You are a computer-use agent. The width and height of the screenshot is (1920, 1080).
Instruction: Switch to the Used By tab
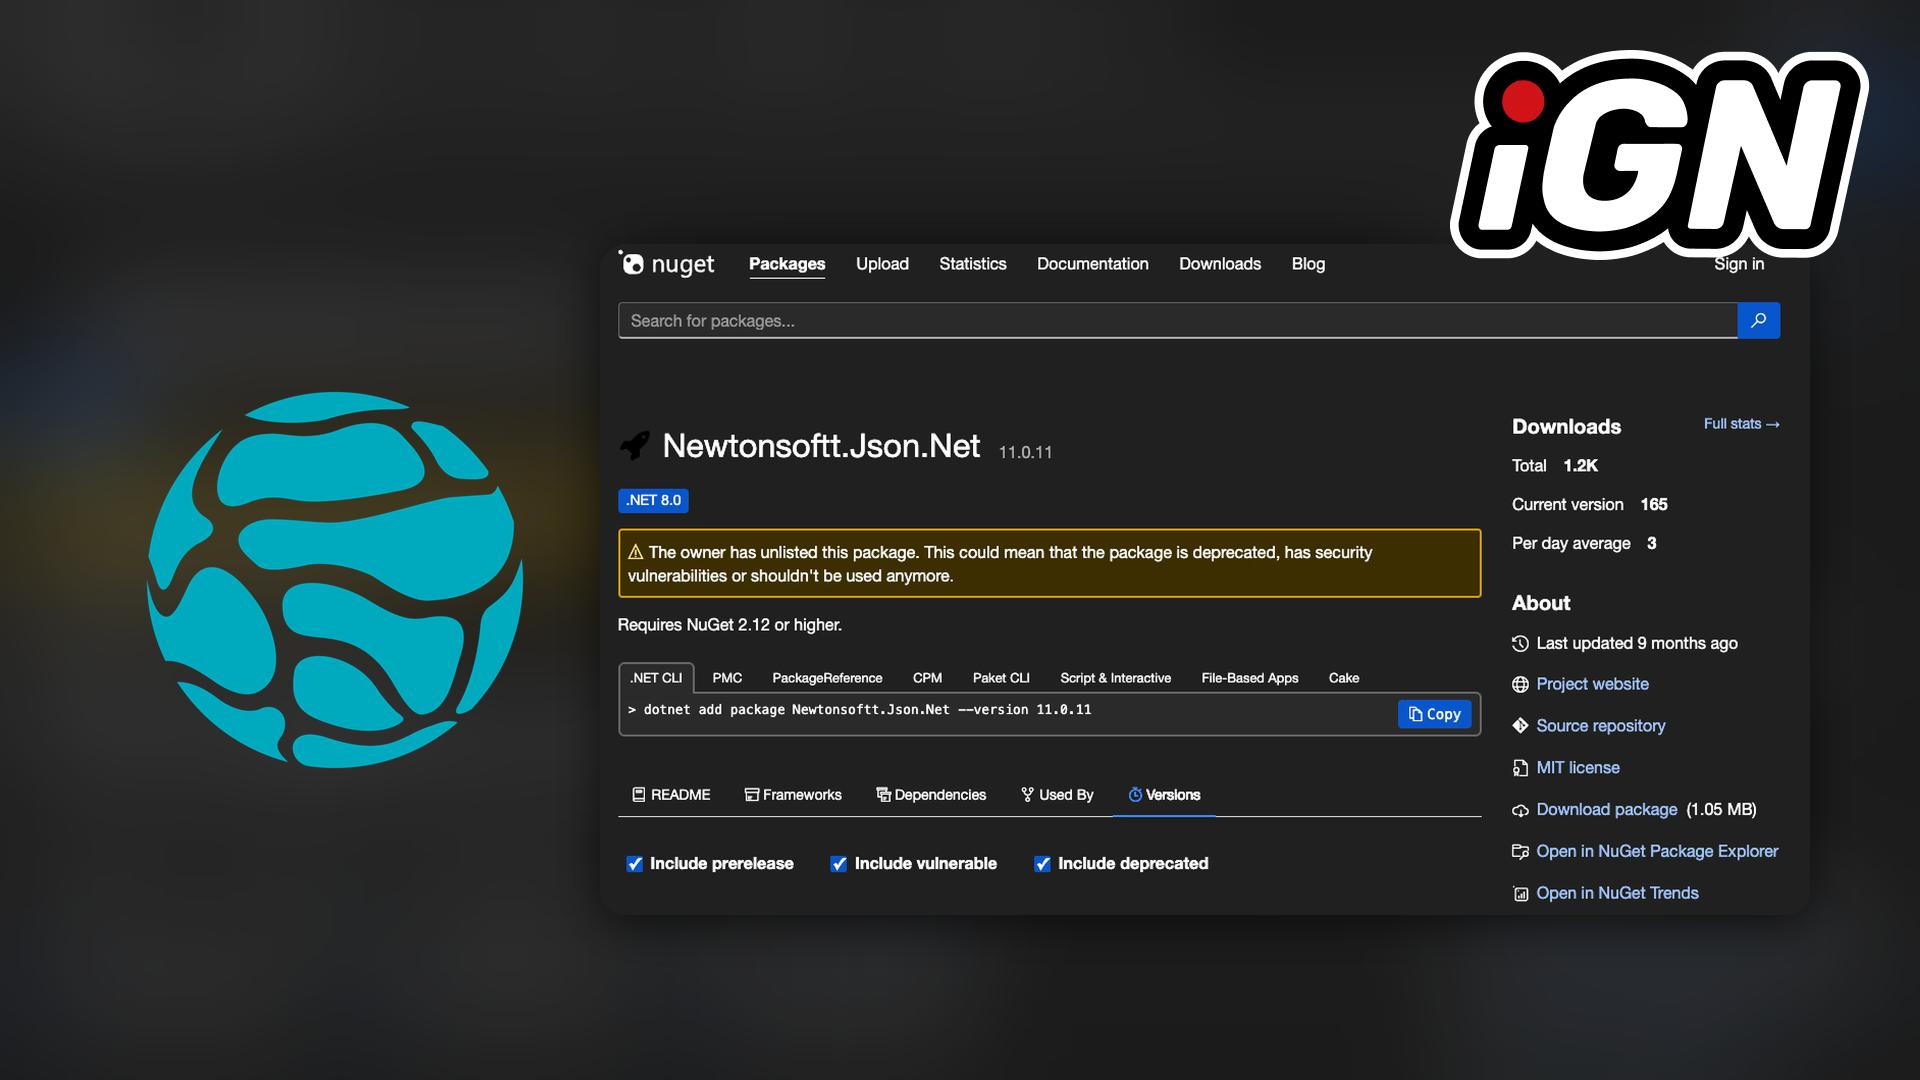pyautogui.click(x=1057, y=795)
